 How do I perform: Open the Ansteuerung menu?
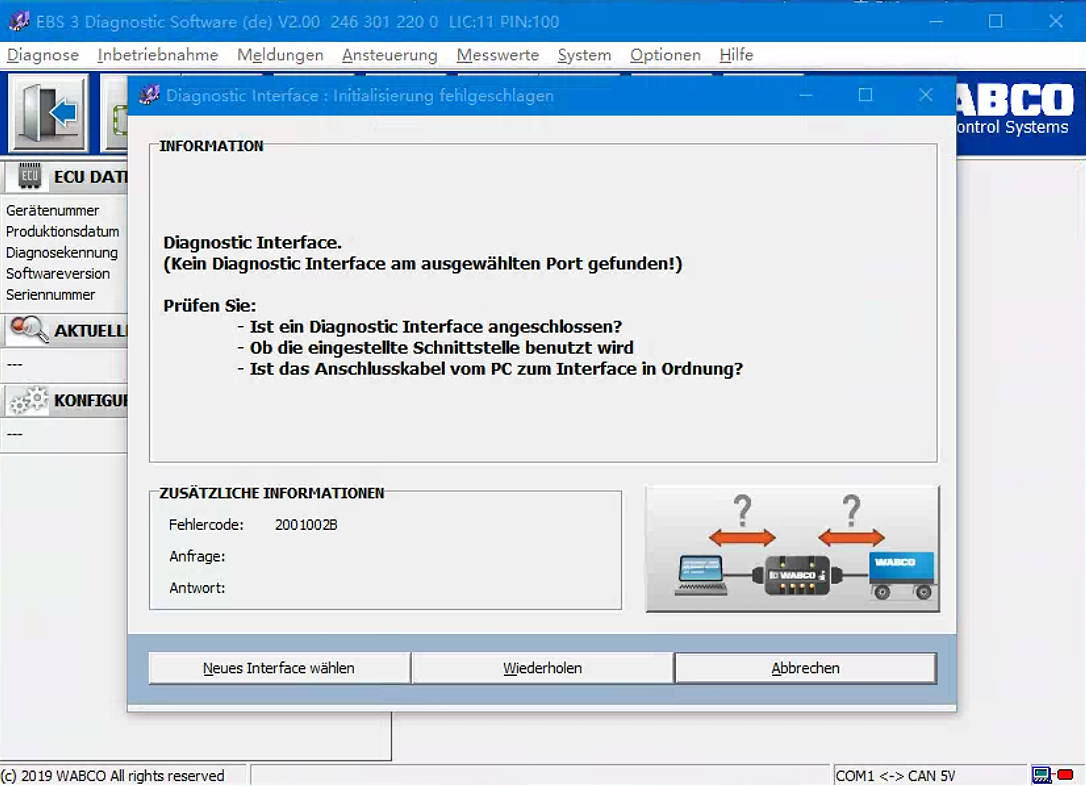pos(390,55)
